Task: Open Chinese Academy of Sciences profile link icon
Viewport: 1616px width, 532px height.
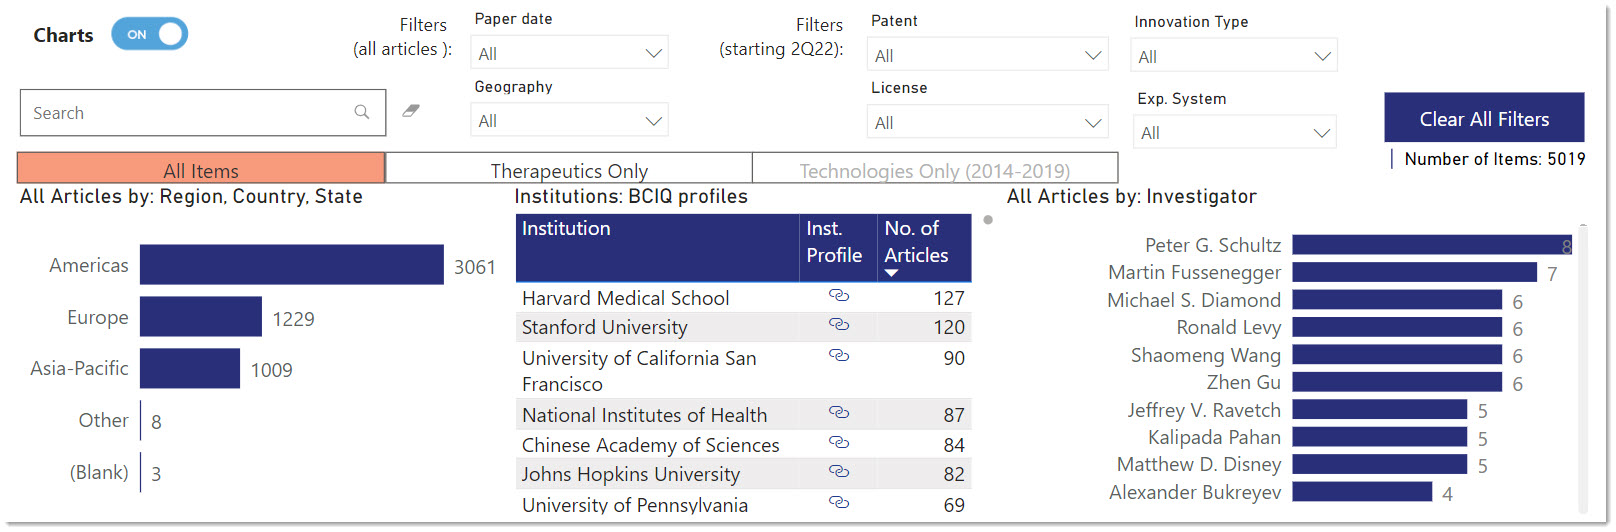Action: point(839,443)
